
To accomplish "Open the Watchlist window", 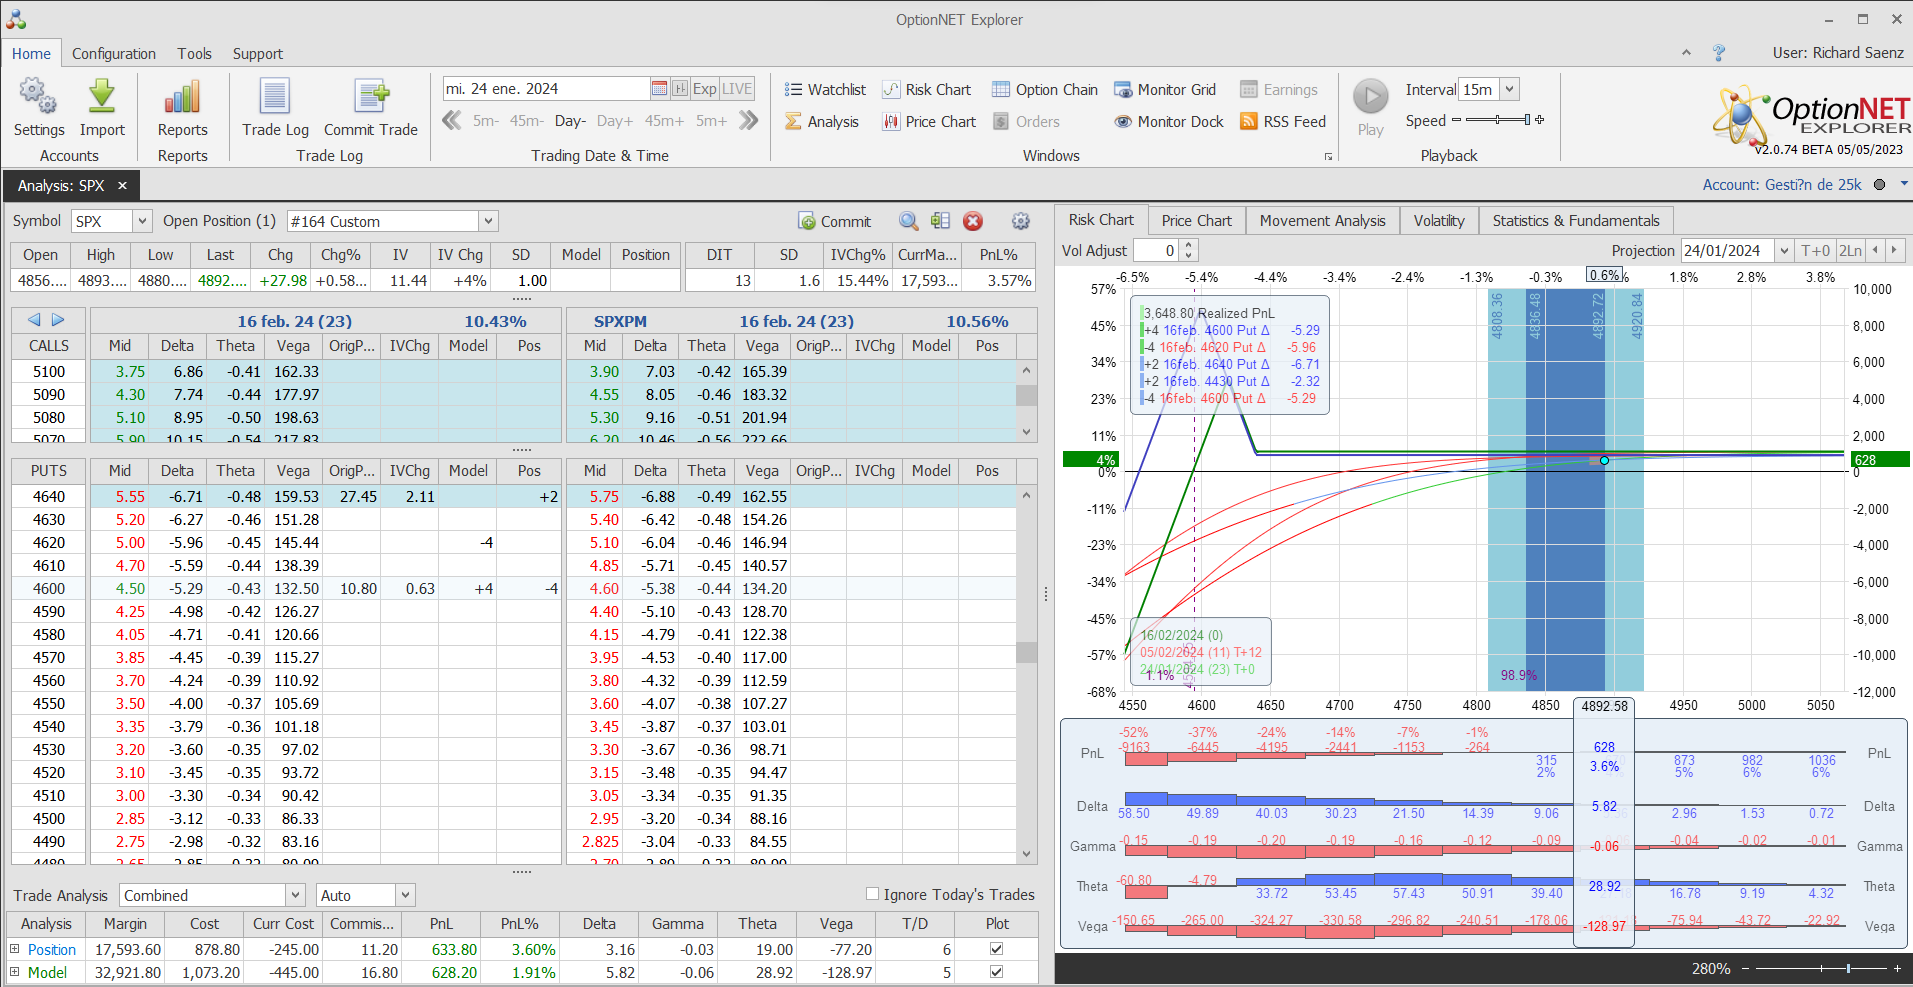I will tap(825, 90).
